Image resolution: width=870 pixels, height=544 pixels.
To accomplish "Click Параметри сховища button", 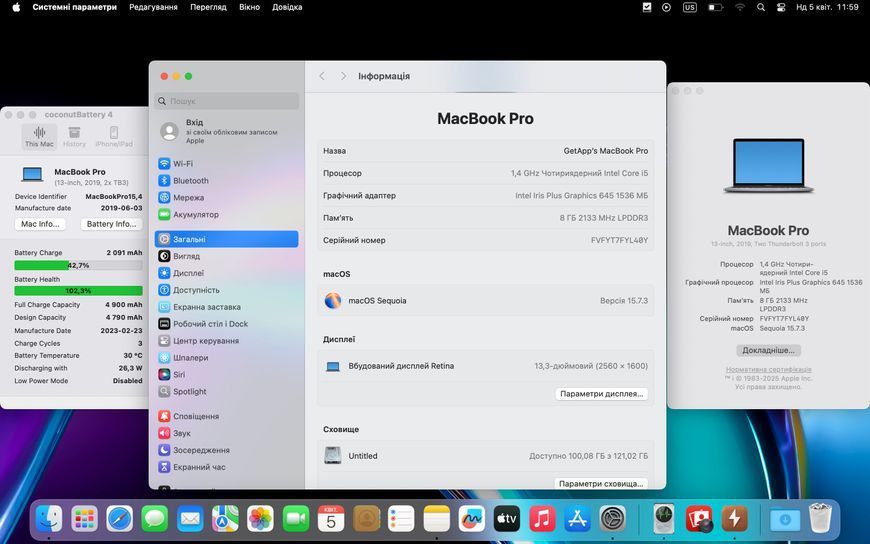I will (x=601, y=483).
